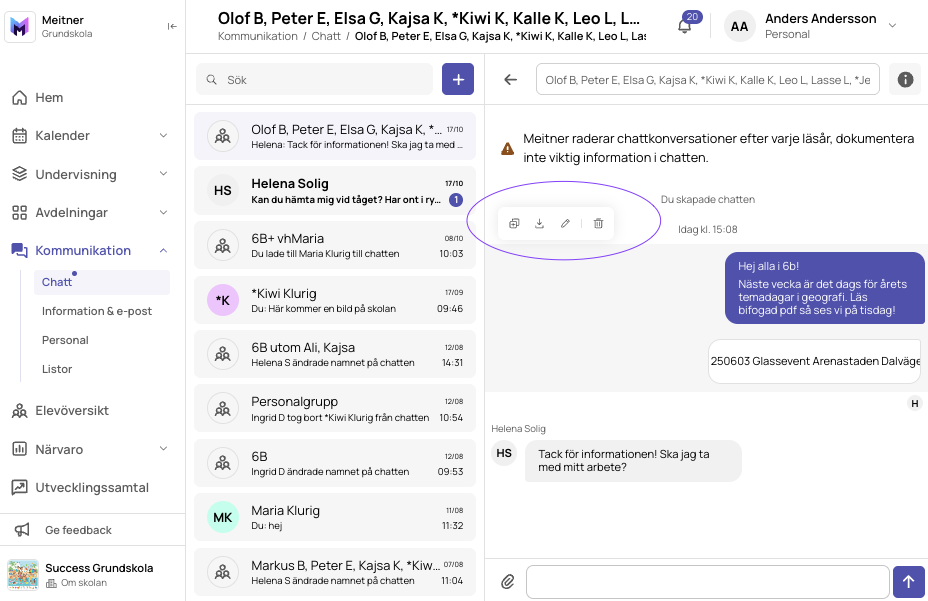Expand the Undervisning section
The width and height of the screenshot is (928, 601).
pos(90,174)
